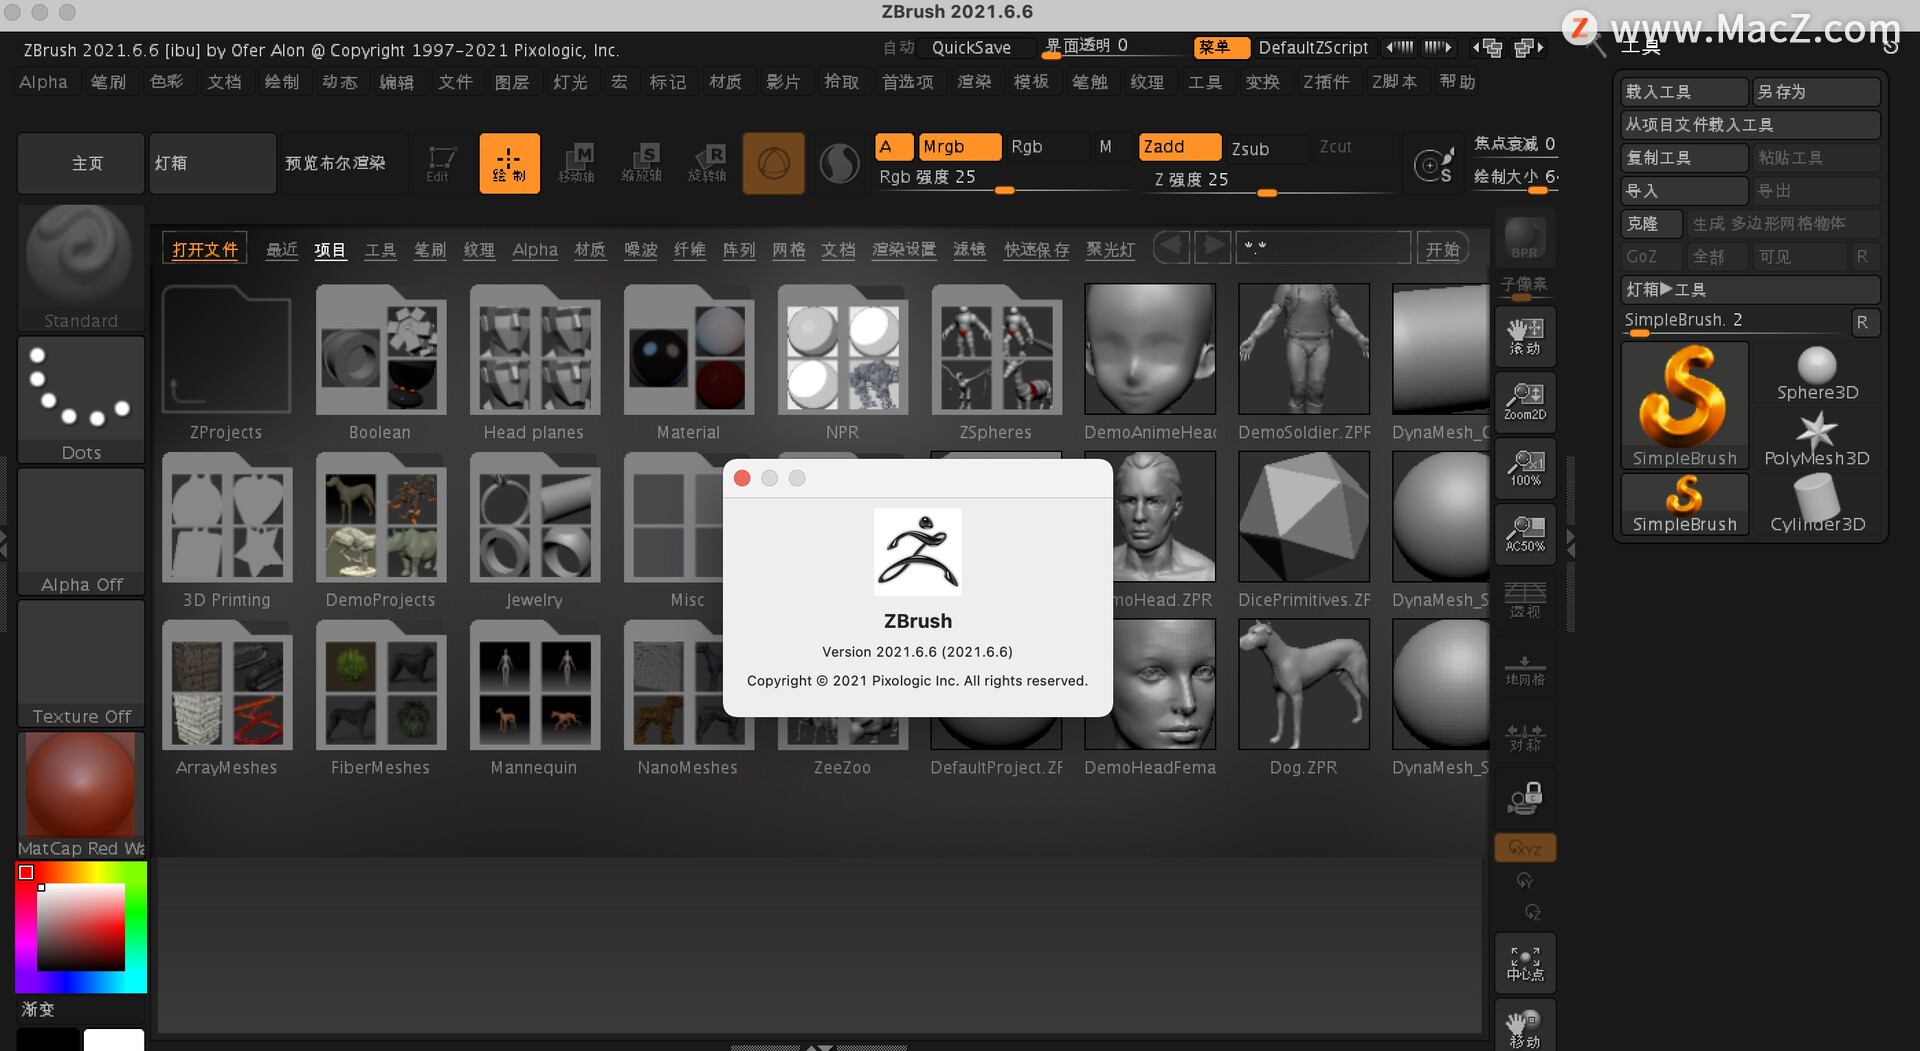Click the 载入工具 load tool button

click(x=1685, y=92)
